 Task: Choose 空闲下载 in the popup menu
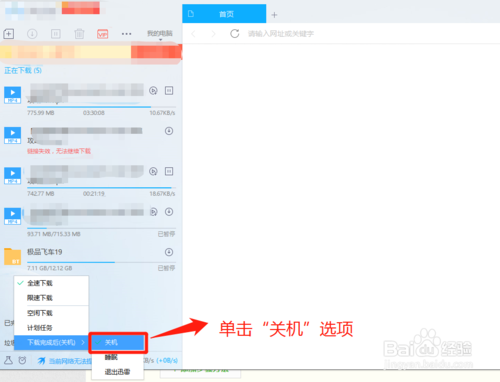pos(51,313)
